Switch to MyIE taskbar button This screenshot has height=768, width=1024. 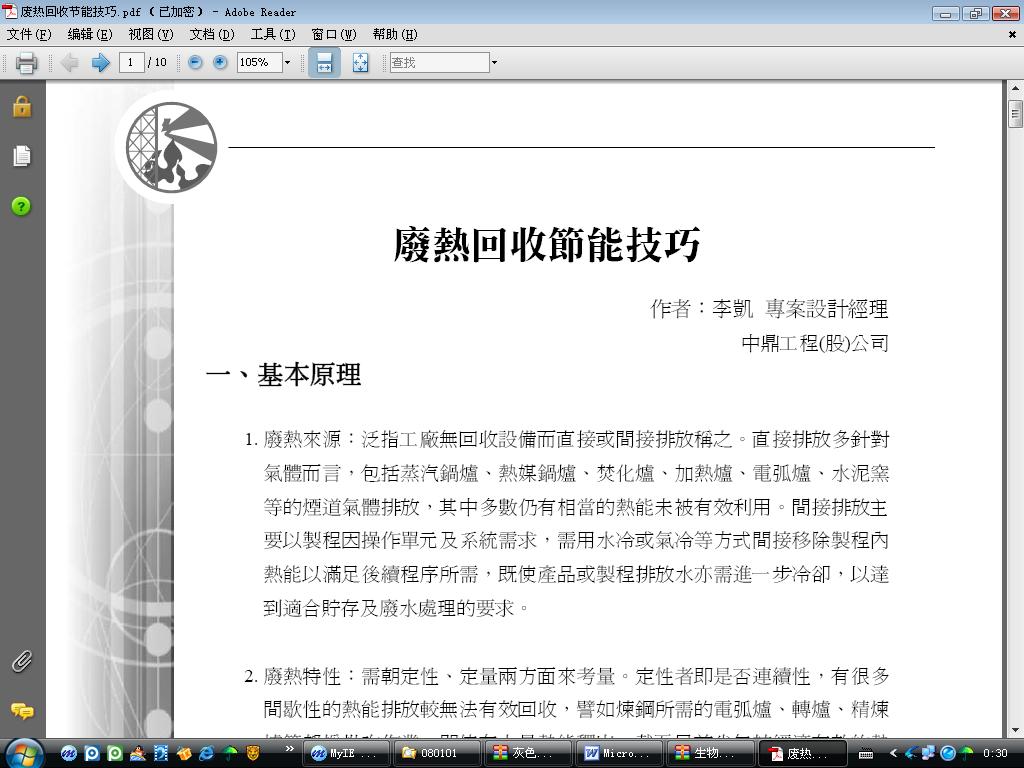pos(346,754)
